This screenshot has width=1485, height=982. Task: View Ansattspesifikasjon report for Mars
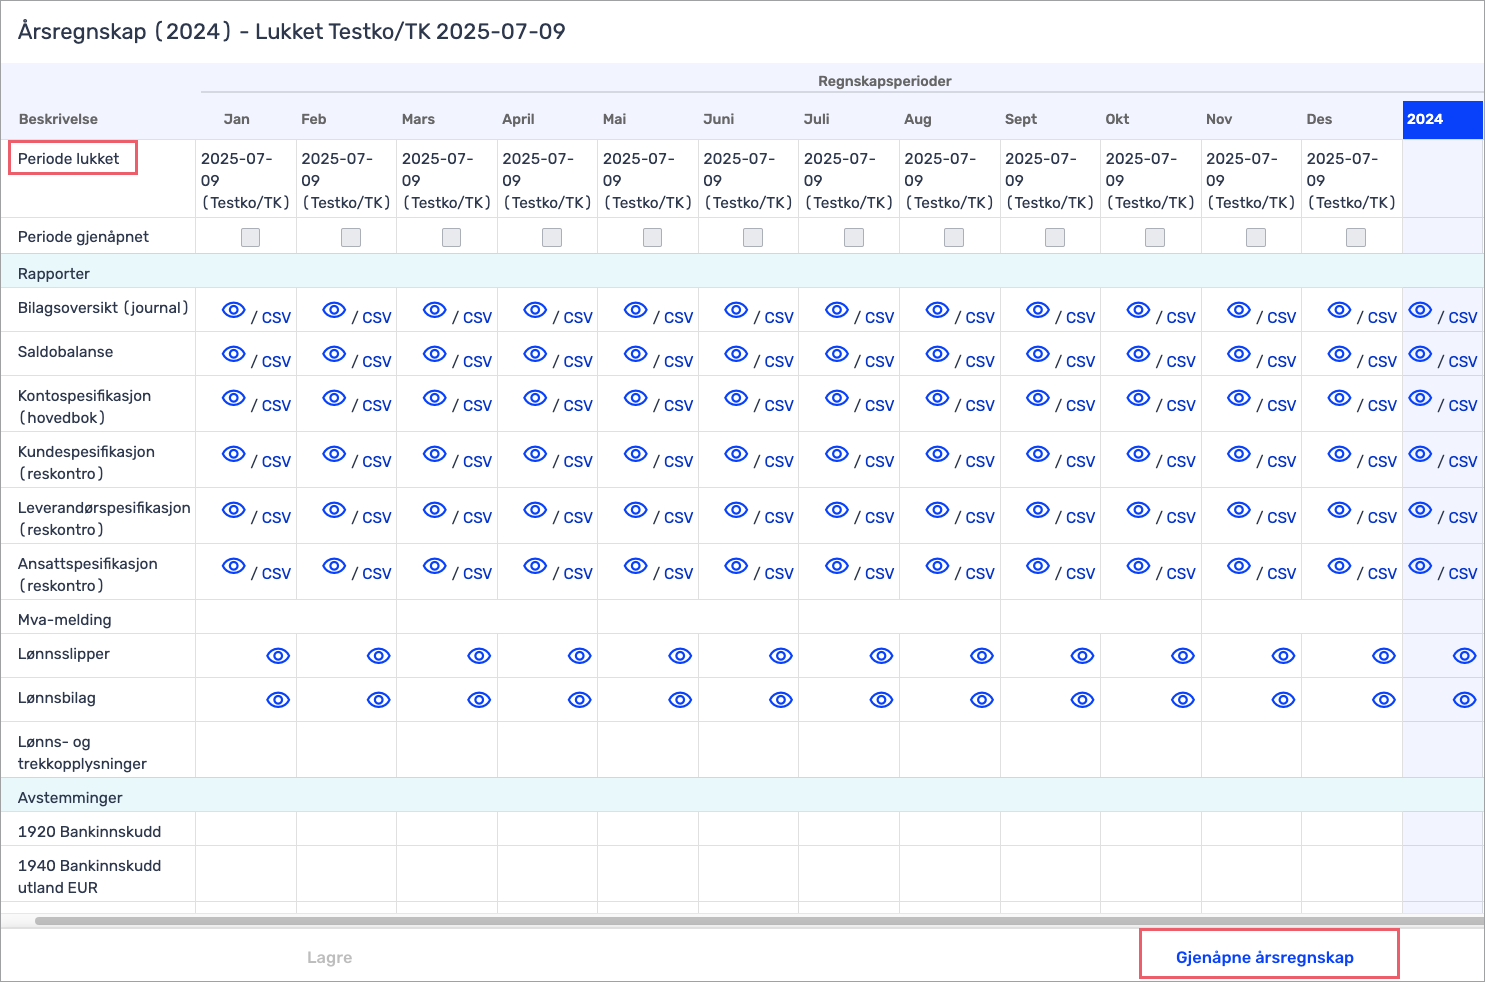pos(435,566)
